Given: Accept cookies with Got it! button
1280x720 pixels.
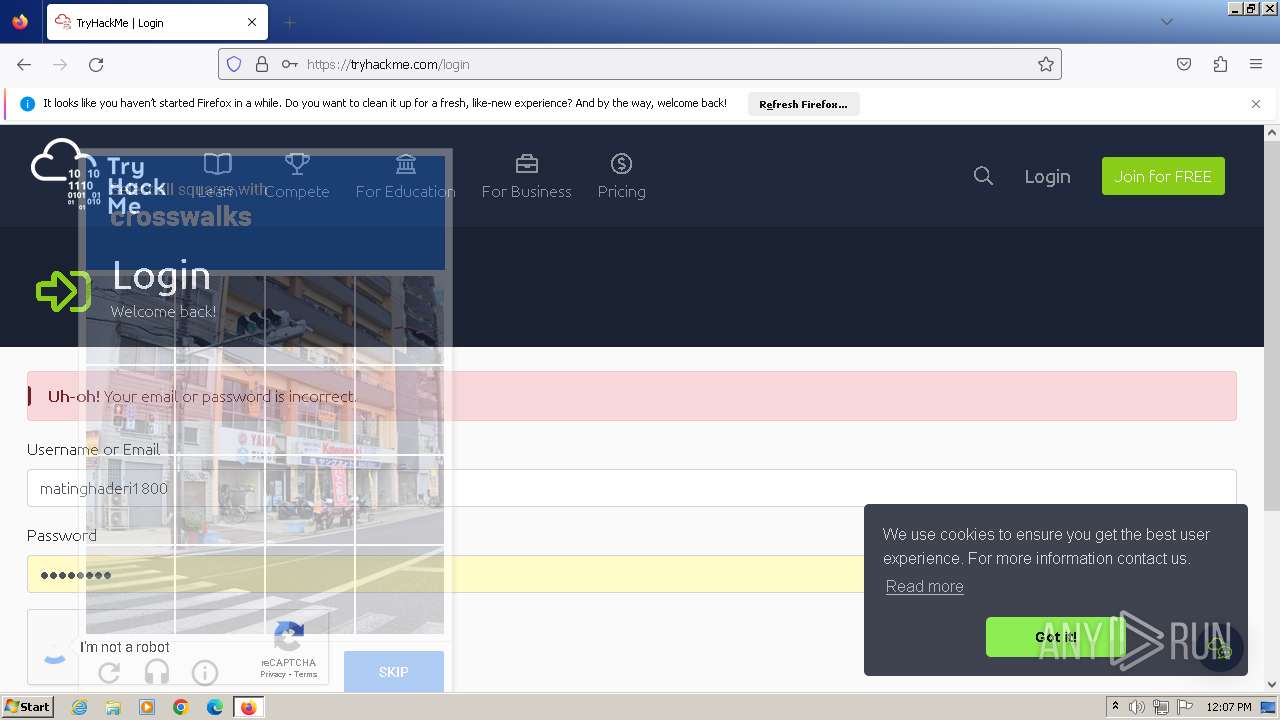Looking at the screenshot, I should [x=1056, y=637].
